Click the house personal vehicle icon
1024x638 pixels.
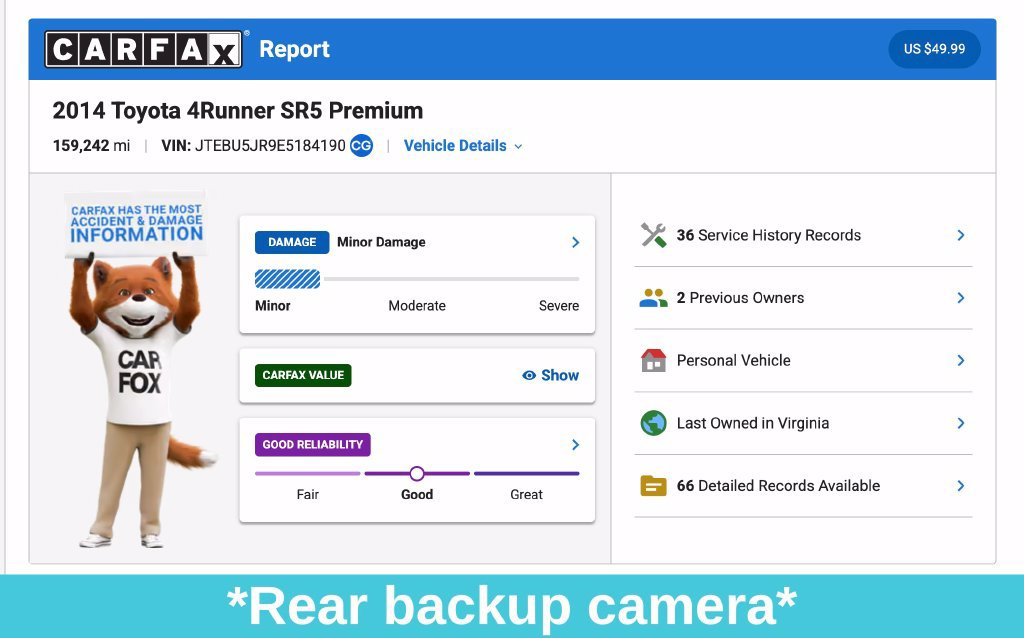pyautogui.click(x=653, y=360)
